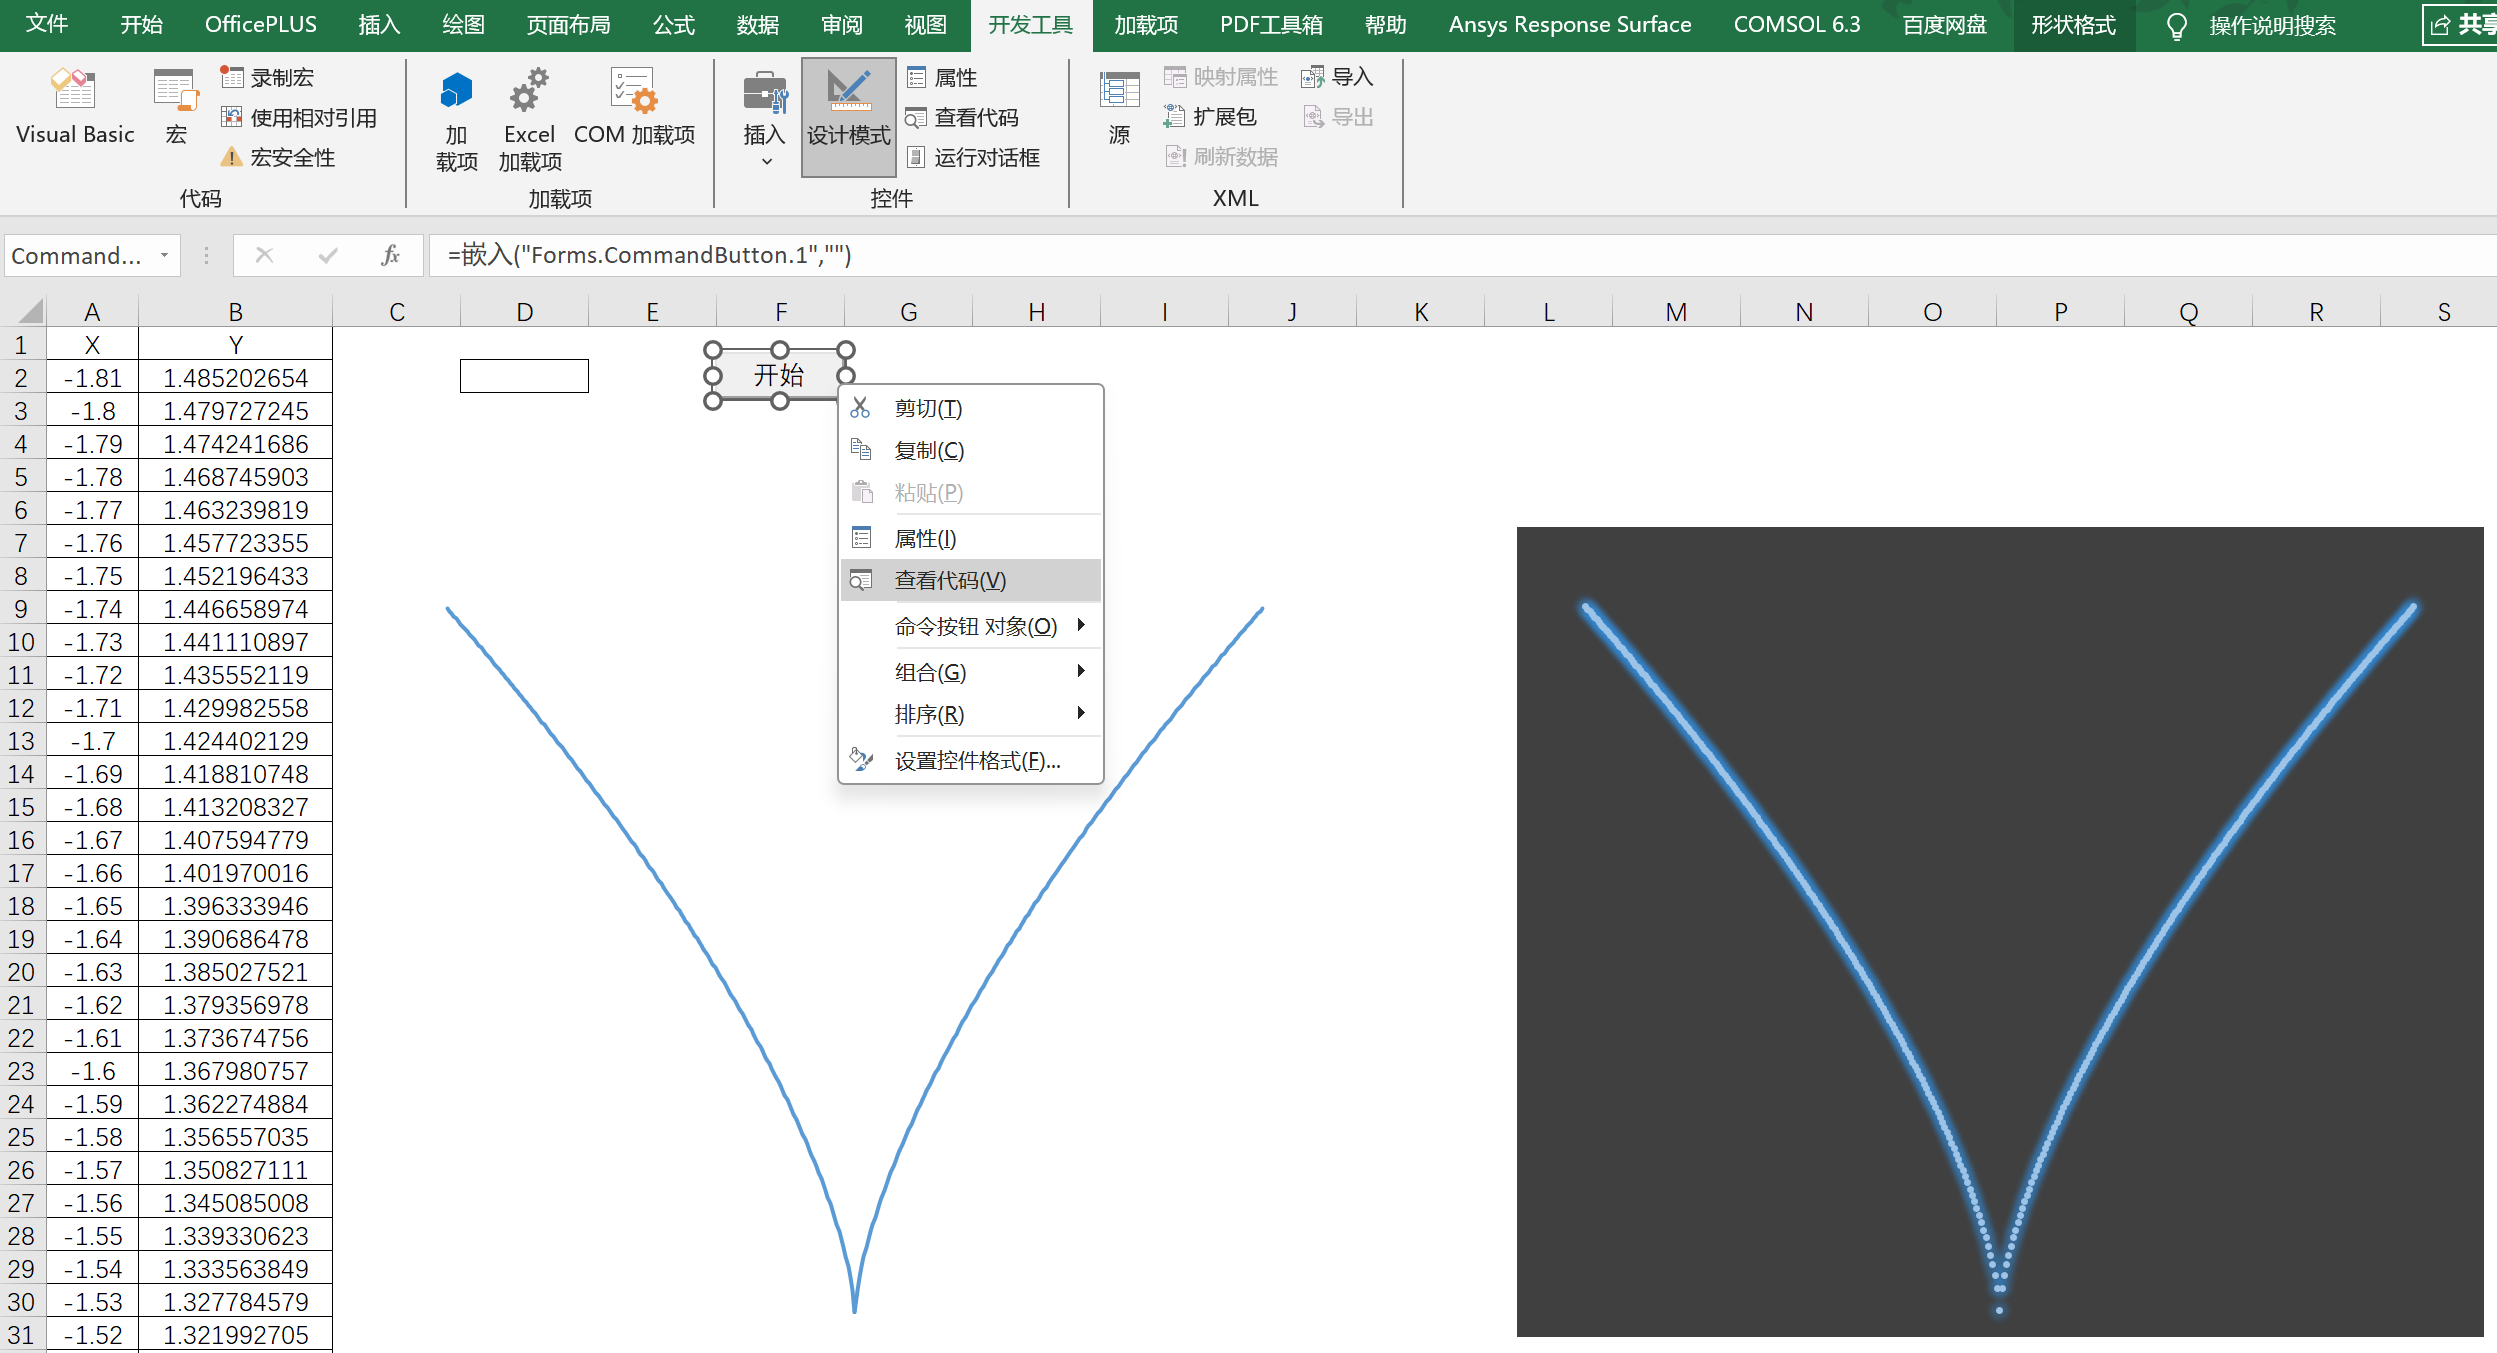This screenshot has height=1353, width=2497.
Task: Open the Name Box dropdown arrow
Action: tap(164, 256)
